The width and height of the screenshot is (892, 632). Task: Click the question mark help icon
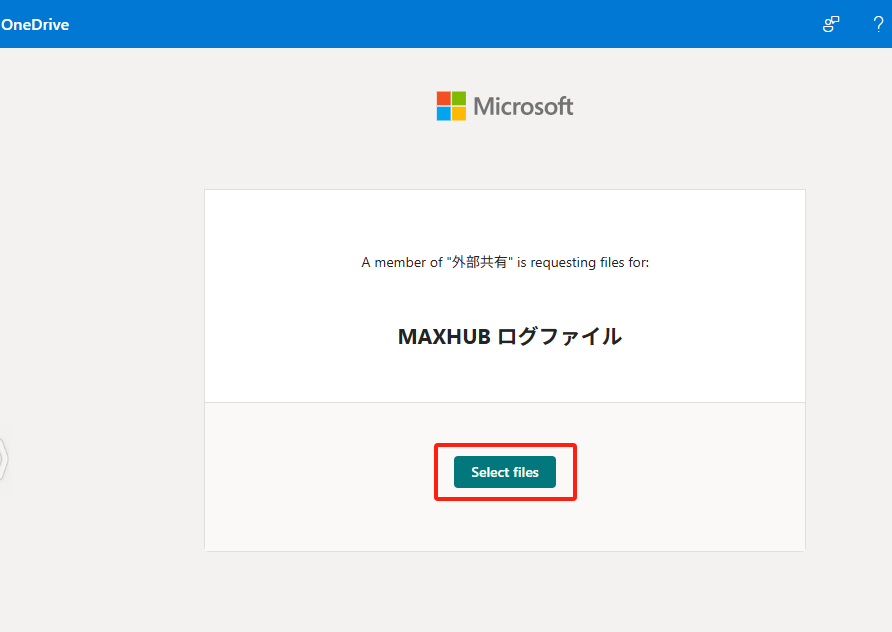tap(878, 24)
